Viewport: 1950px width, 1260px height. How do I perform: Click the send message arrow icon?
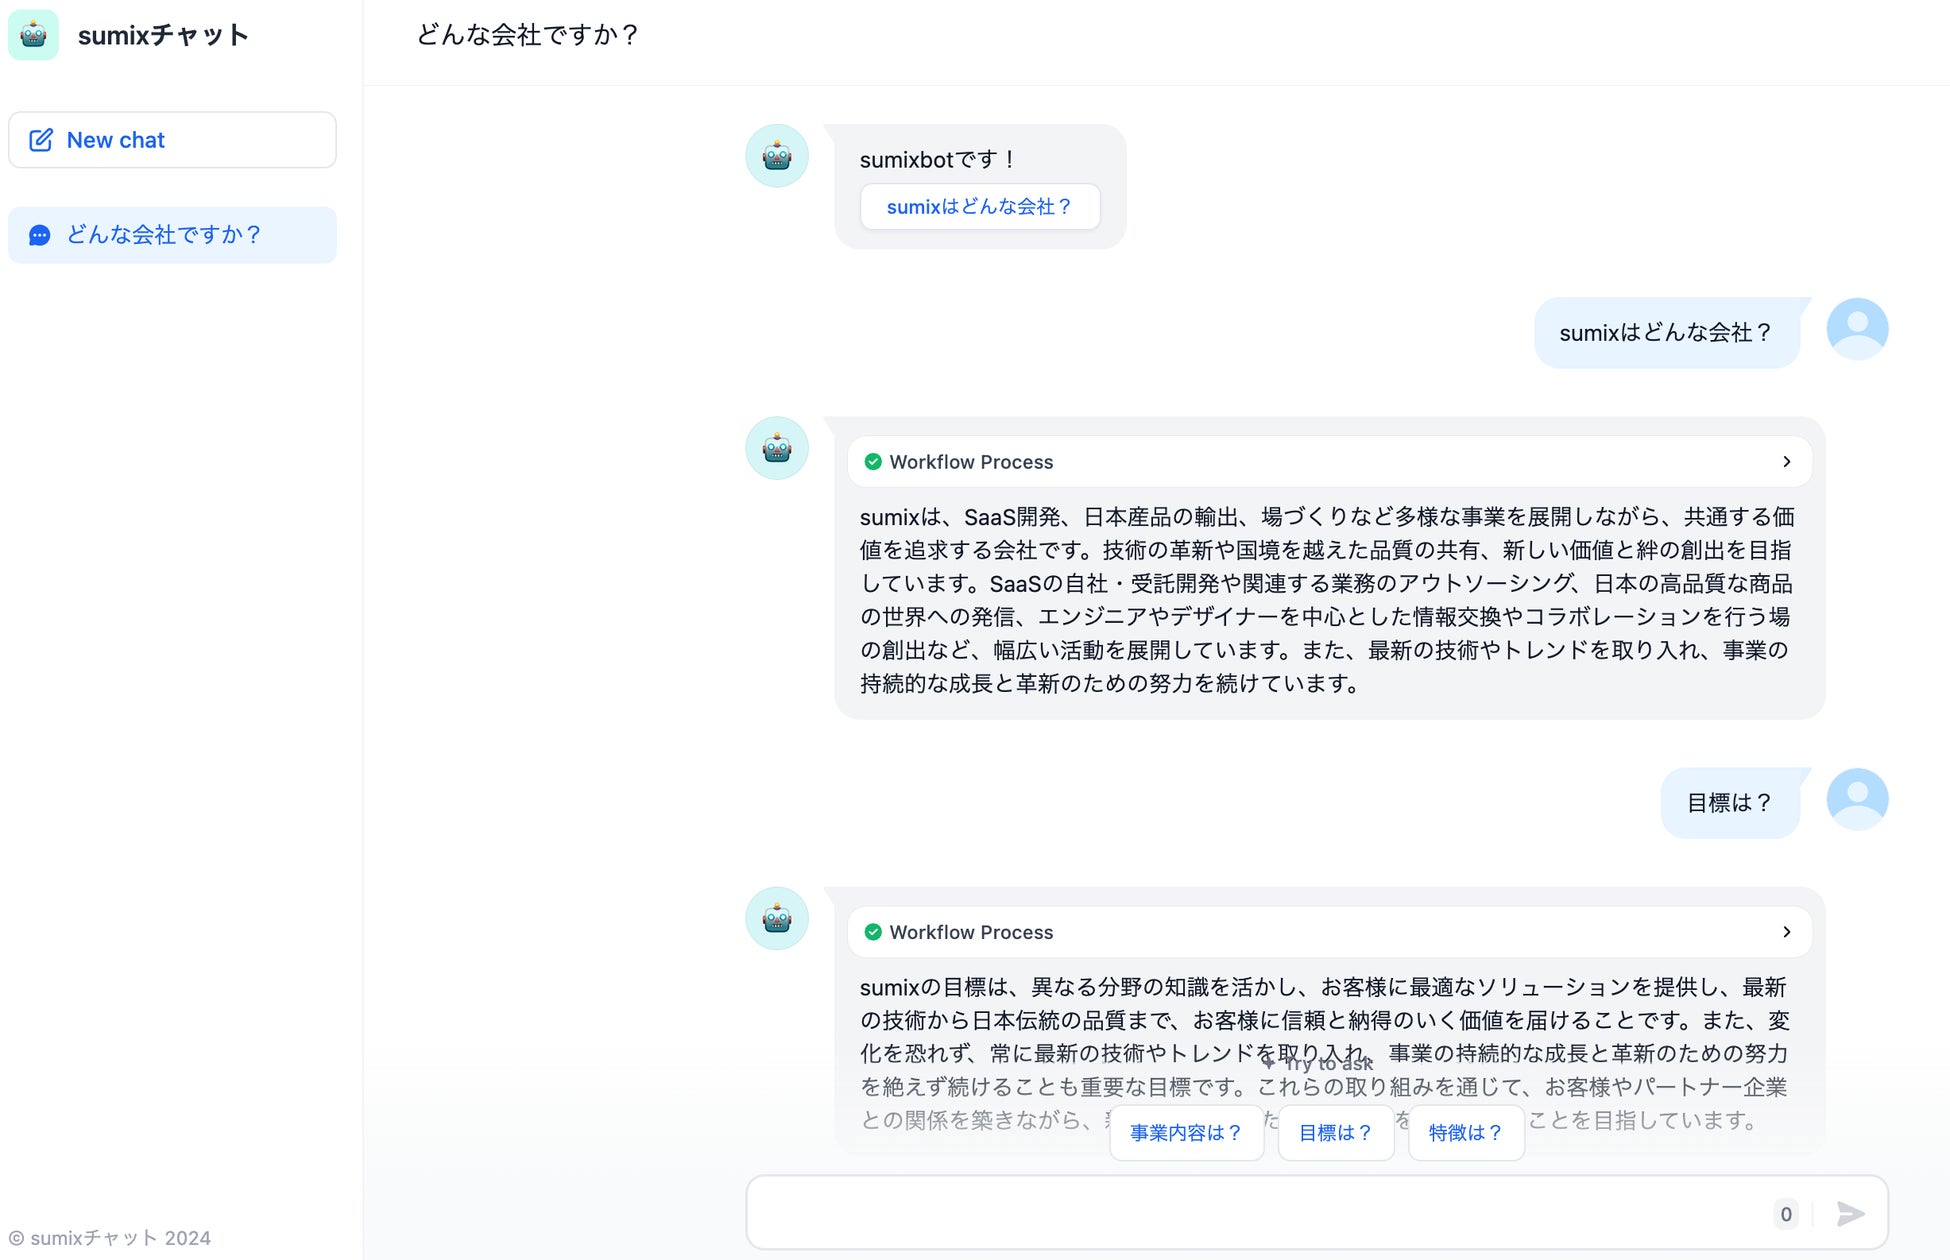click(1850, 1214)
